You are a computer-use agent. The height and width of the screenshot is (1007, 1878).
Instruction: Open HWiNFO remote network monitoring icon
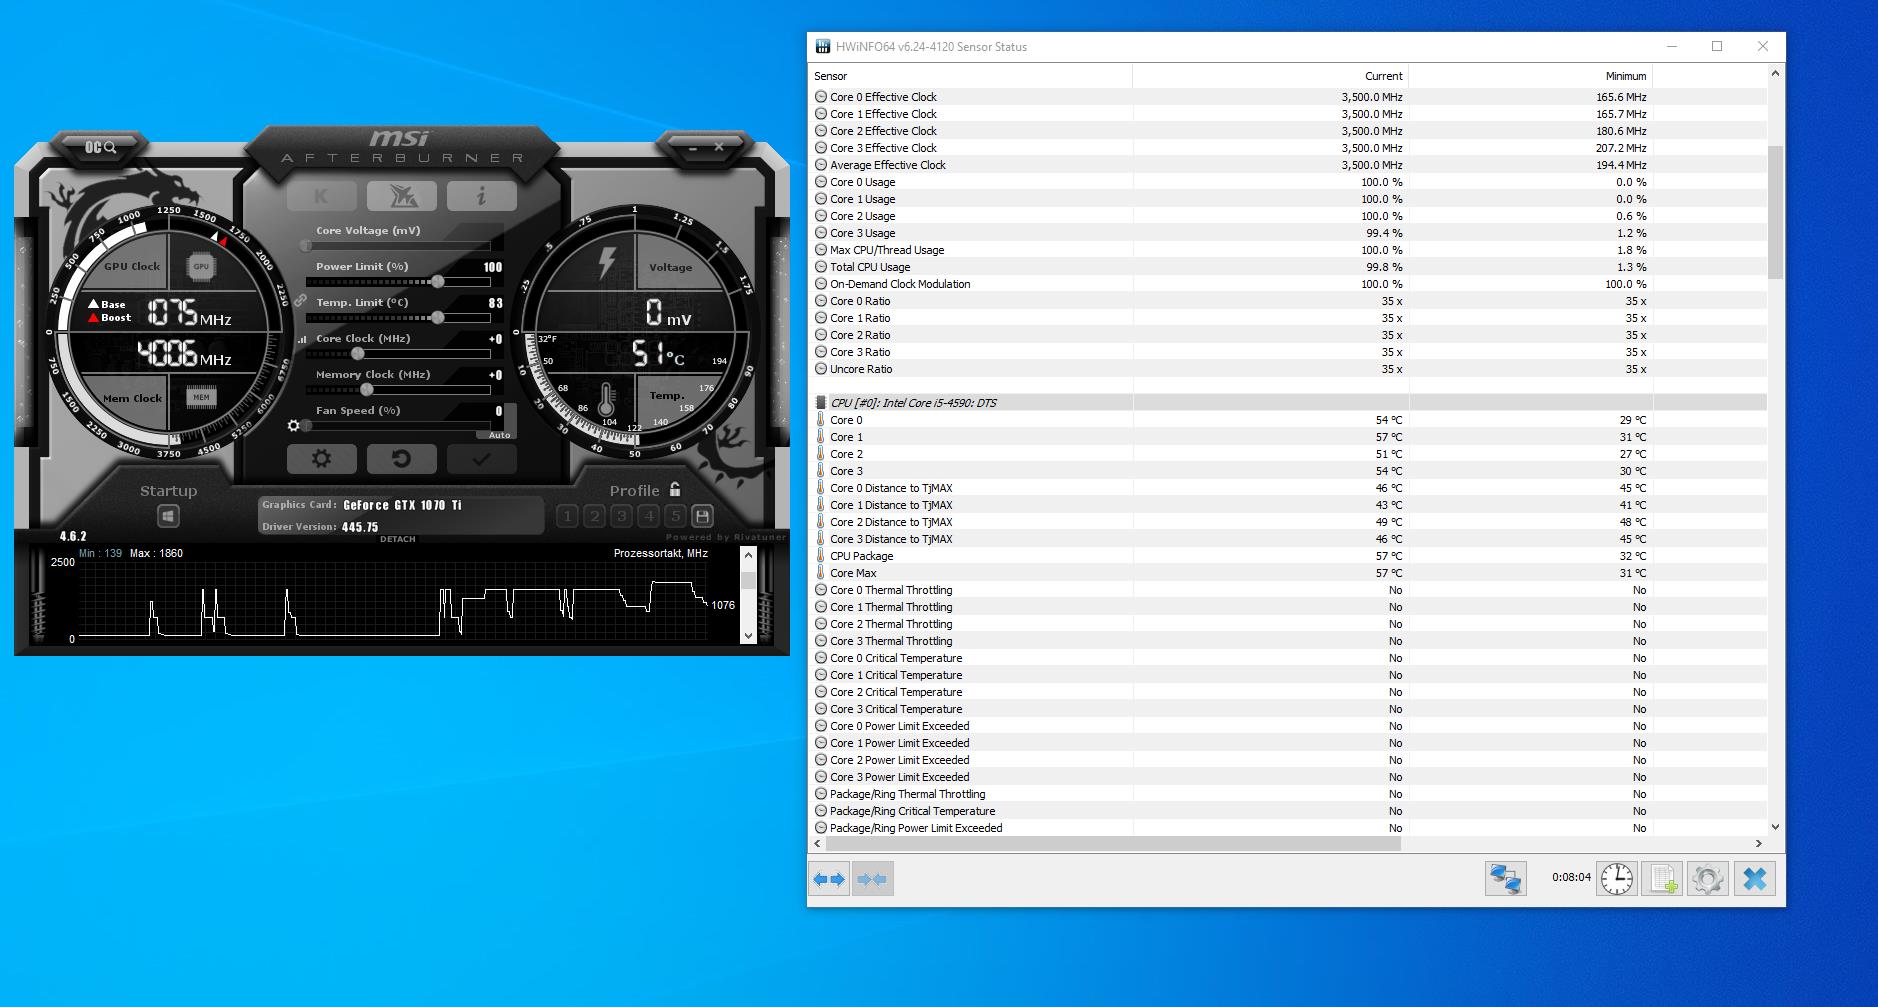point(1505,878)
